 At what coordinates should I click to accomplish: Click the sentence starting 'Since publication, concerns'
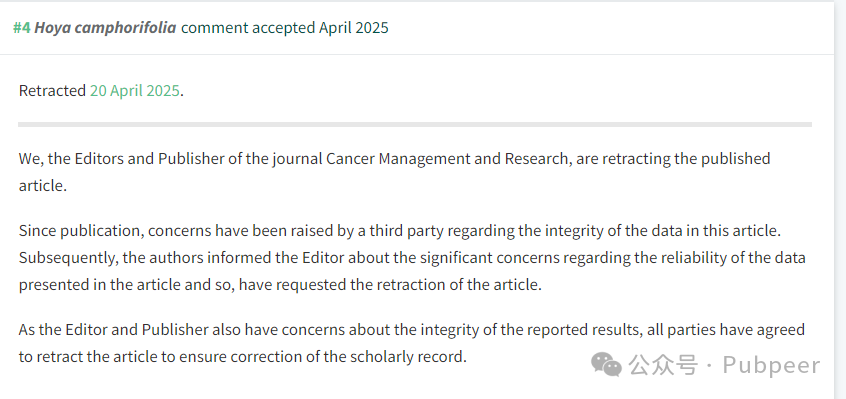pyautogui.click(x=400, y=231)
